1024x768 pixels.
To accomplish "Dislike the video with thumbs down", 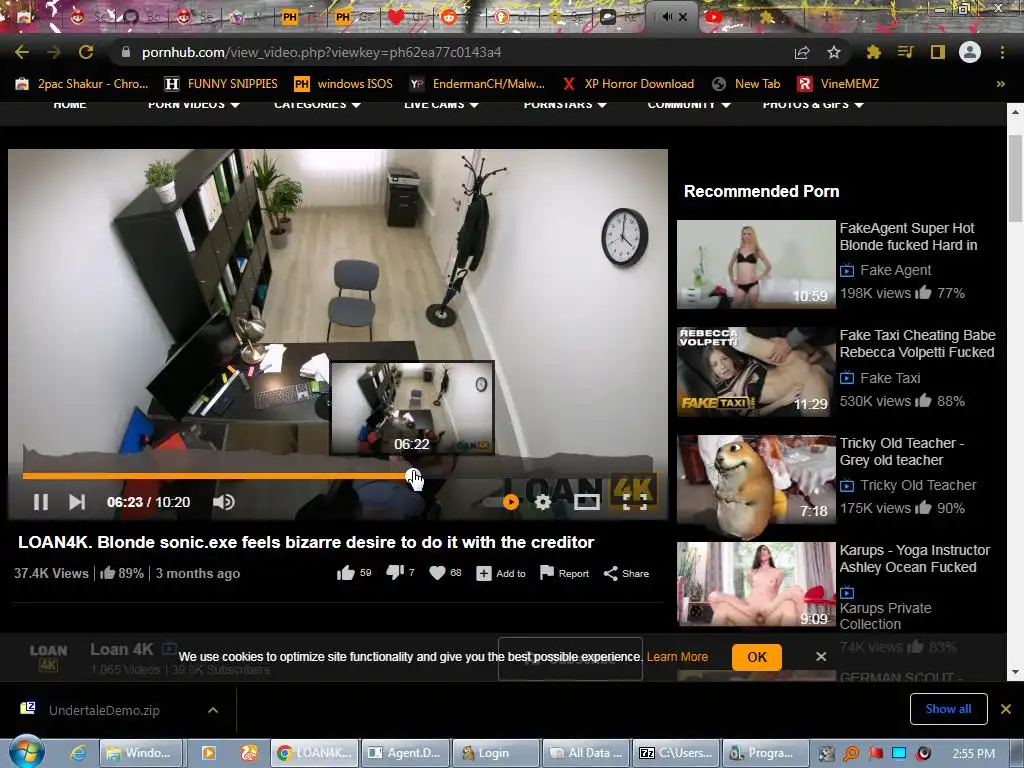I will coord(394,573).
